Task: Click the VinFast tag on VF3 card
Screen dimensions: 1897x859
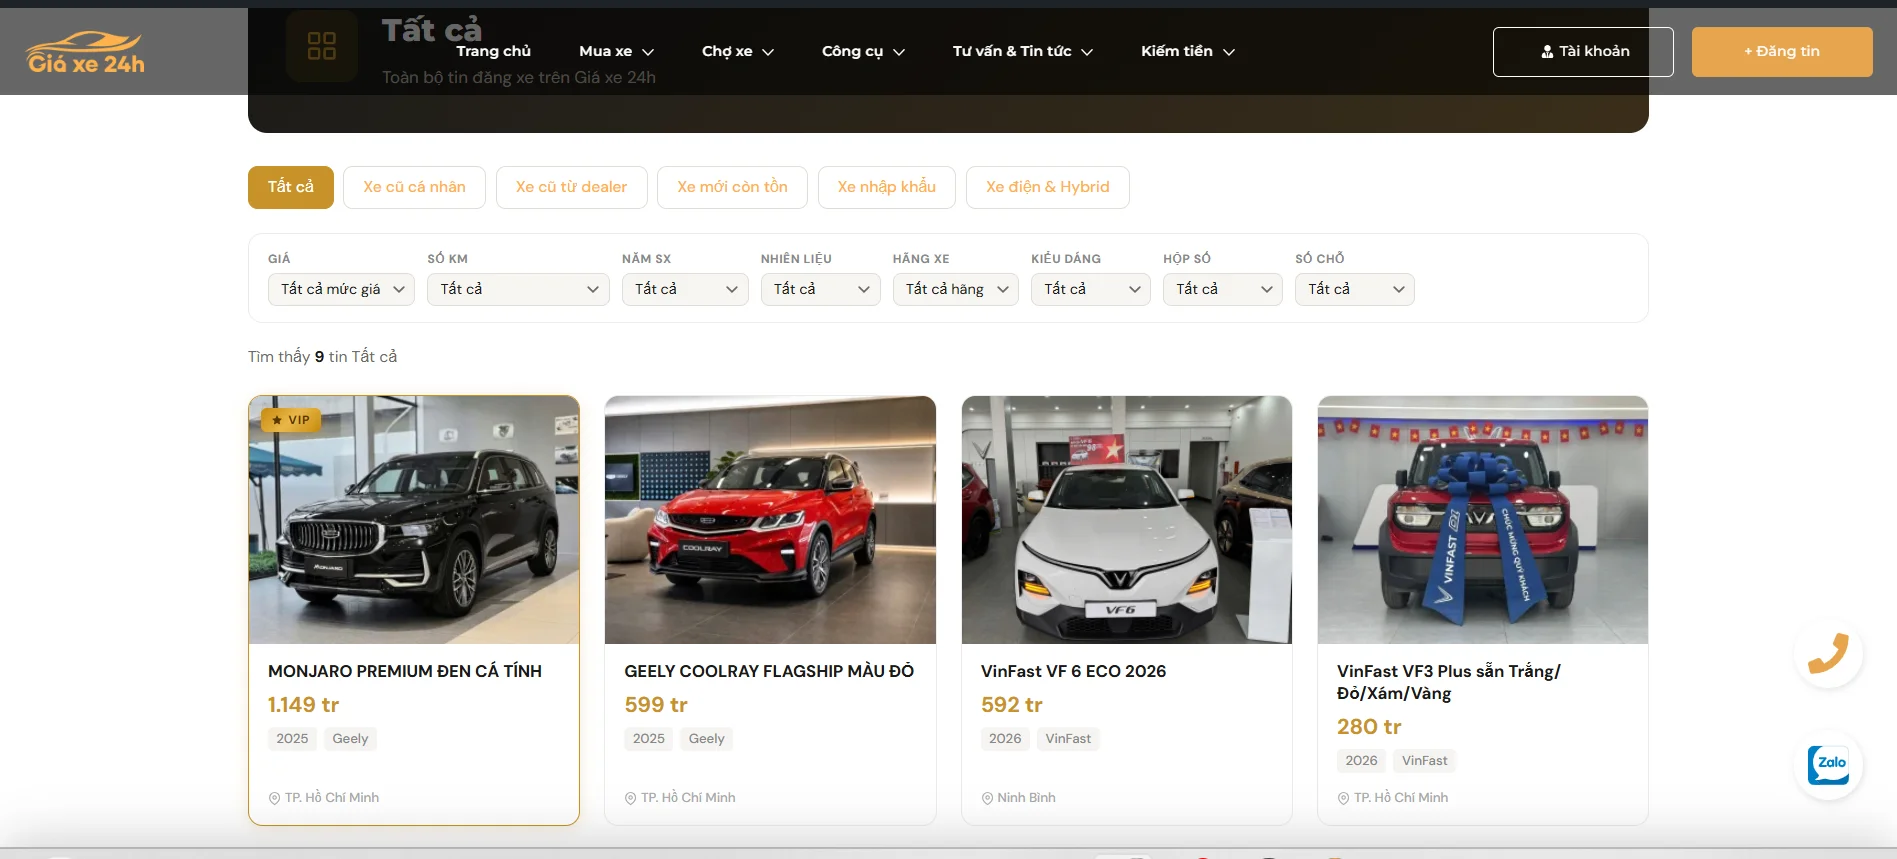Action: point(1424,761)
